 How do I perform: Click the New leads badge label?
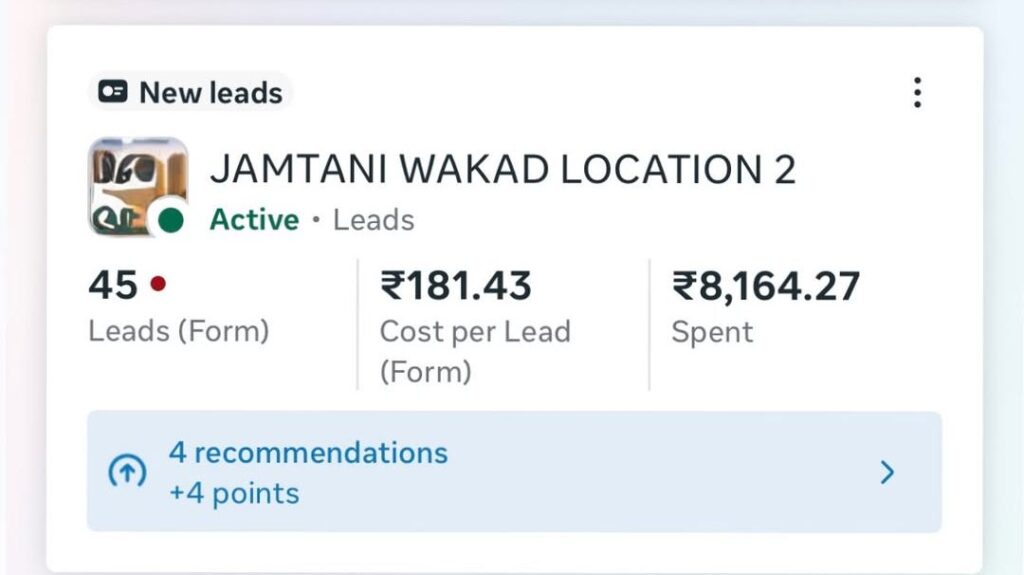coord(211,93)
